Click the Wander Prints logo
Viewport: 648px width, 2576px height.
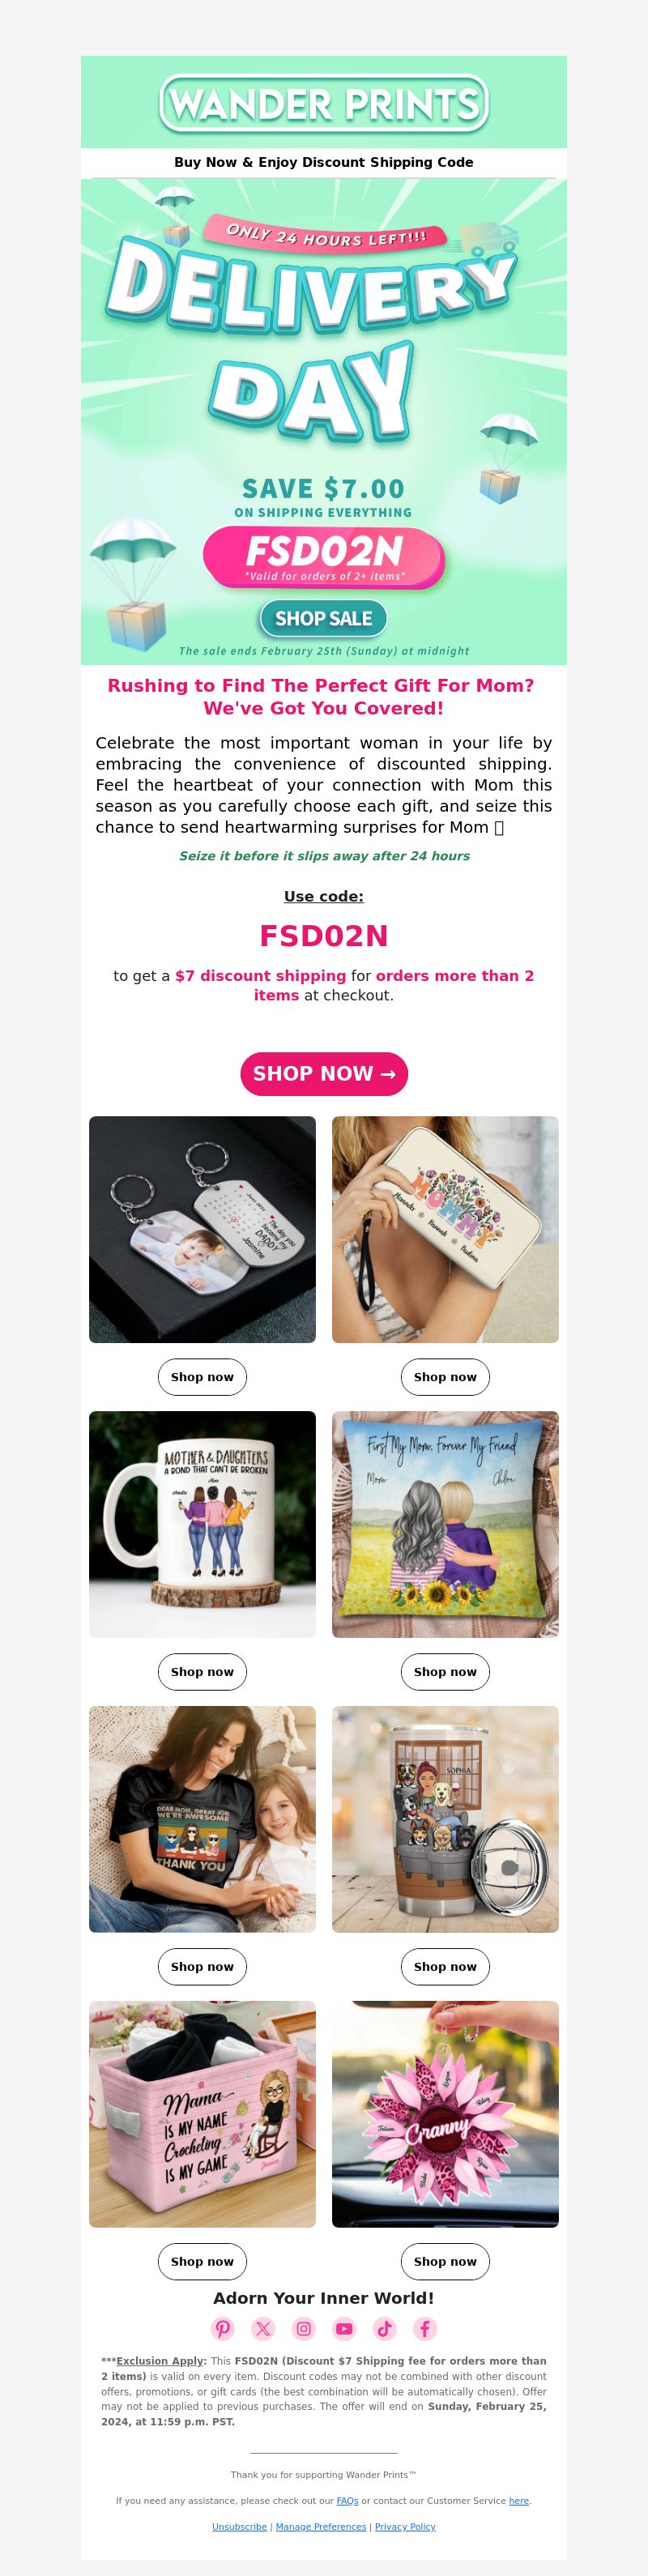(324, 104)
